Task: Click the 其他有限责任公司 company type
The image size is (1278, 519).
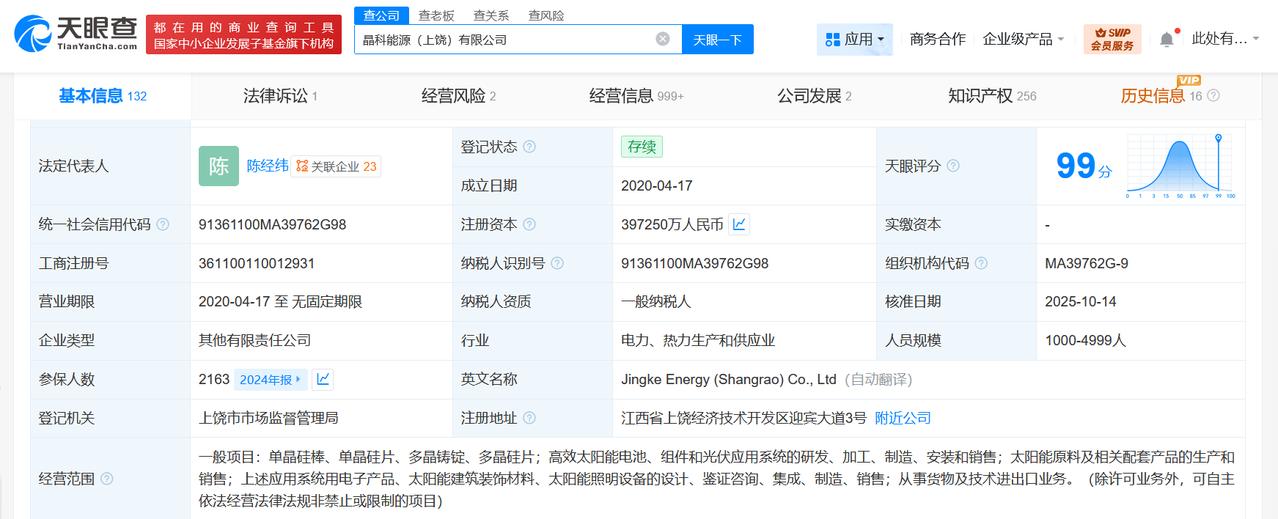Action: pos(255,341)
